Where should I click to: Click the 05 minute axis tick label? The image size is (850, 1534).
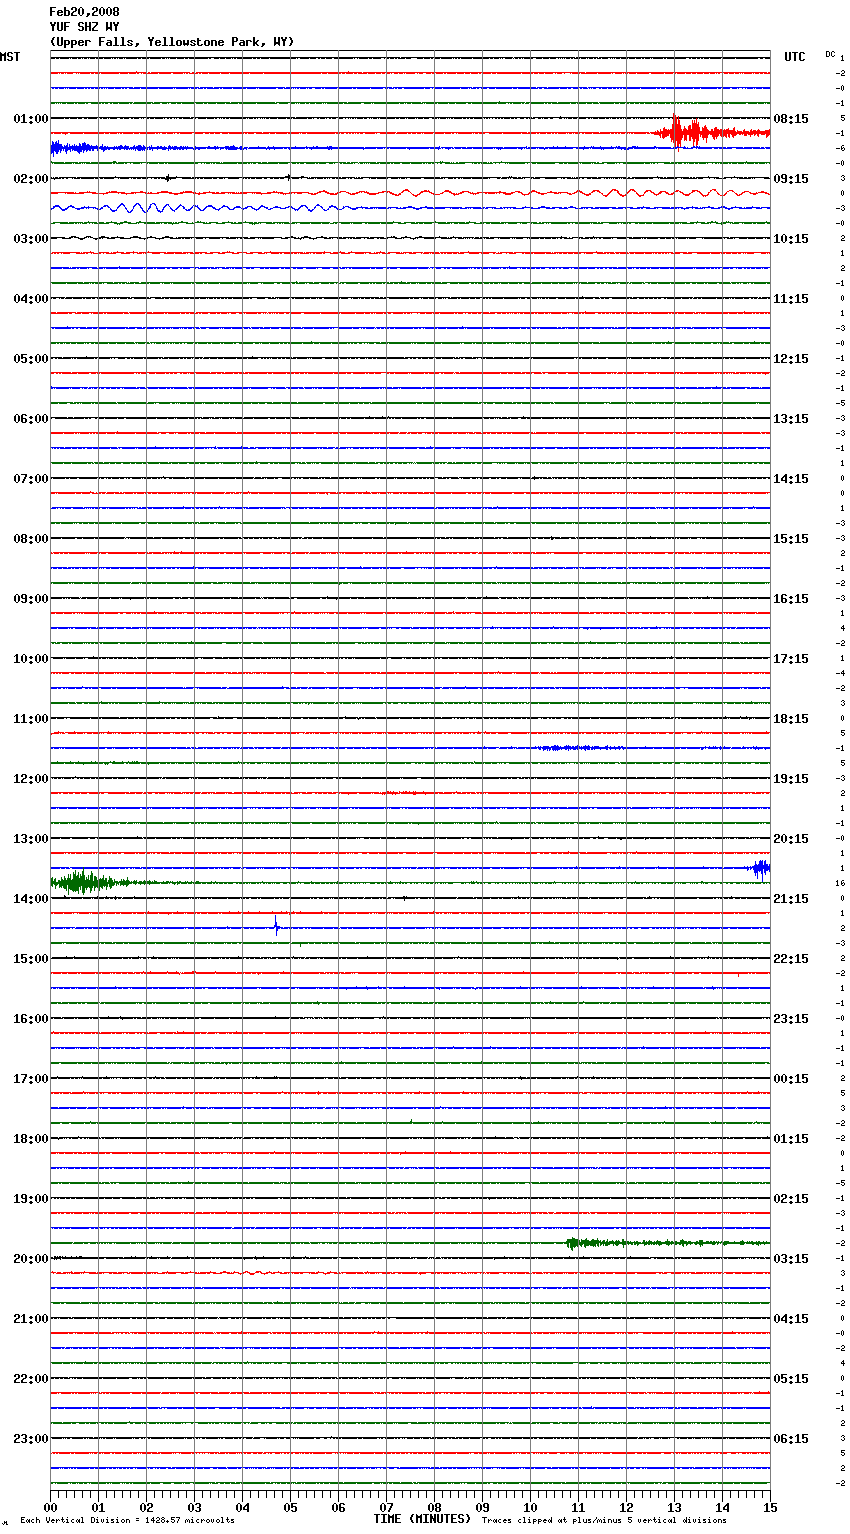[291, 1507]
